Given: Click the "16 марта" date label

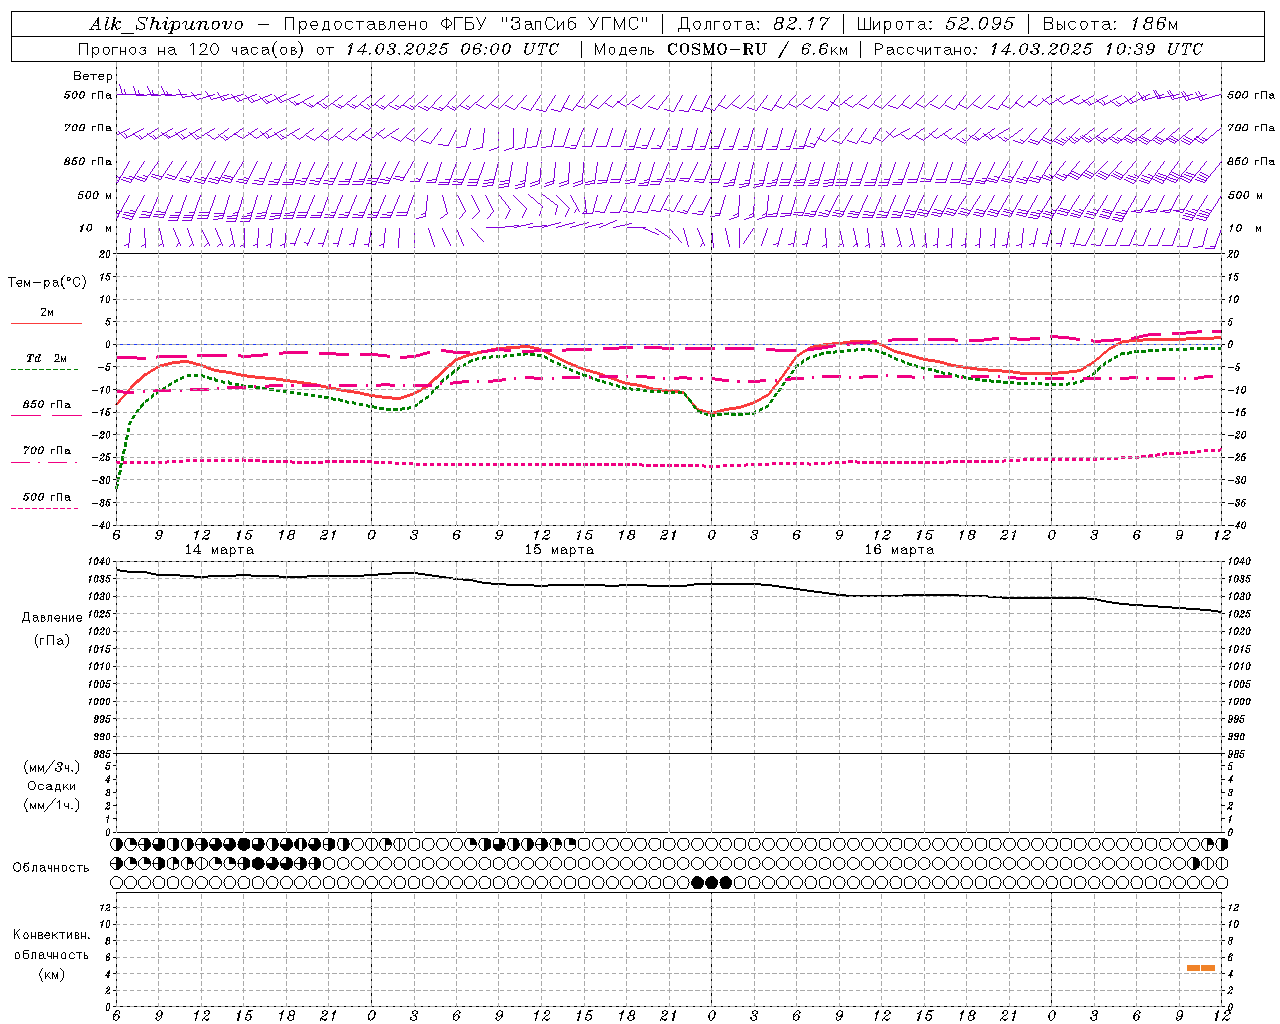Looking at the screenshot, I should tap(899, 549).
